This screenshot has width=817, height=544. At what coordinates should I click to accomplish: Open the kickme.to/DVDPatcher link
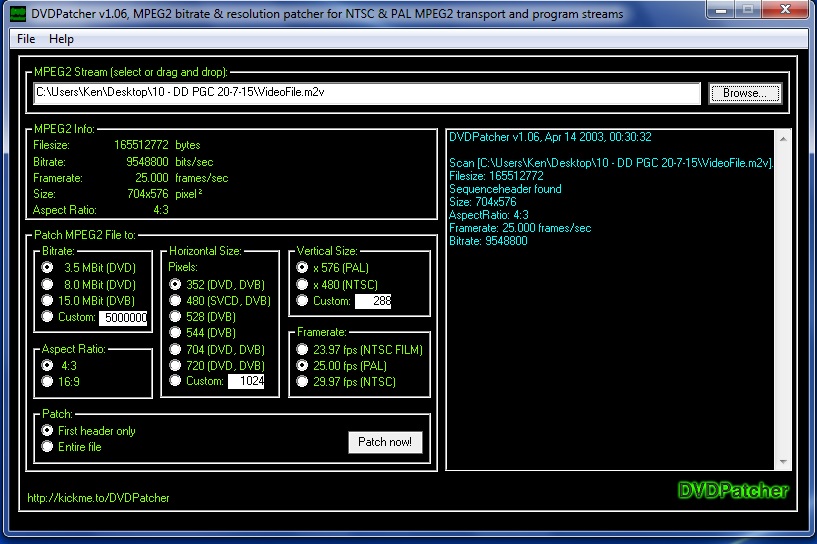98,498
